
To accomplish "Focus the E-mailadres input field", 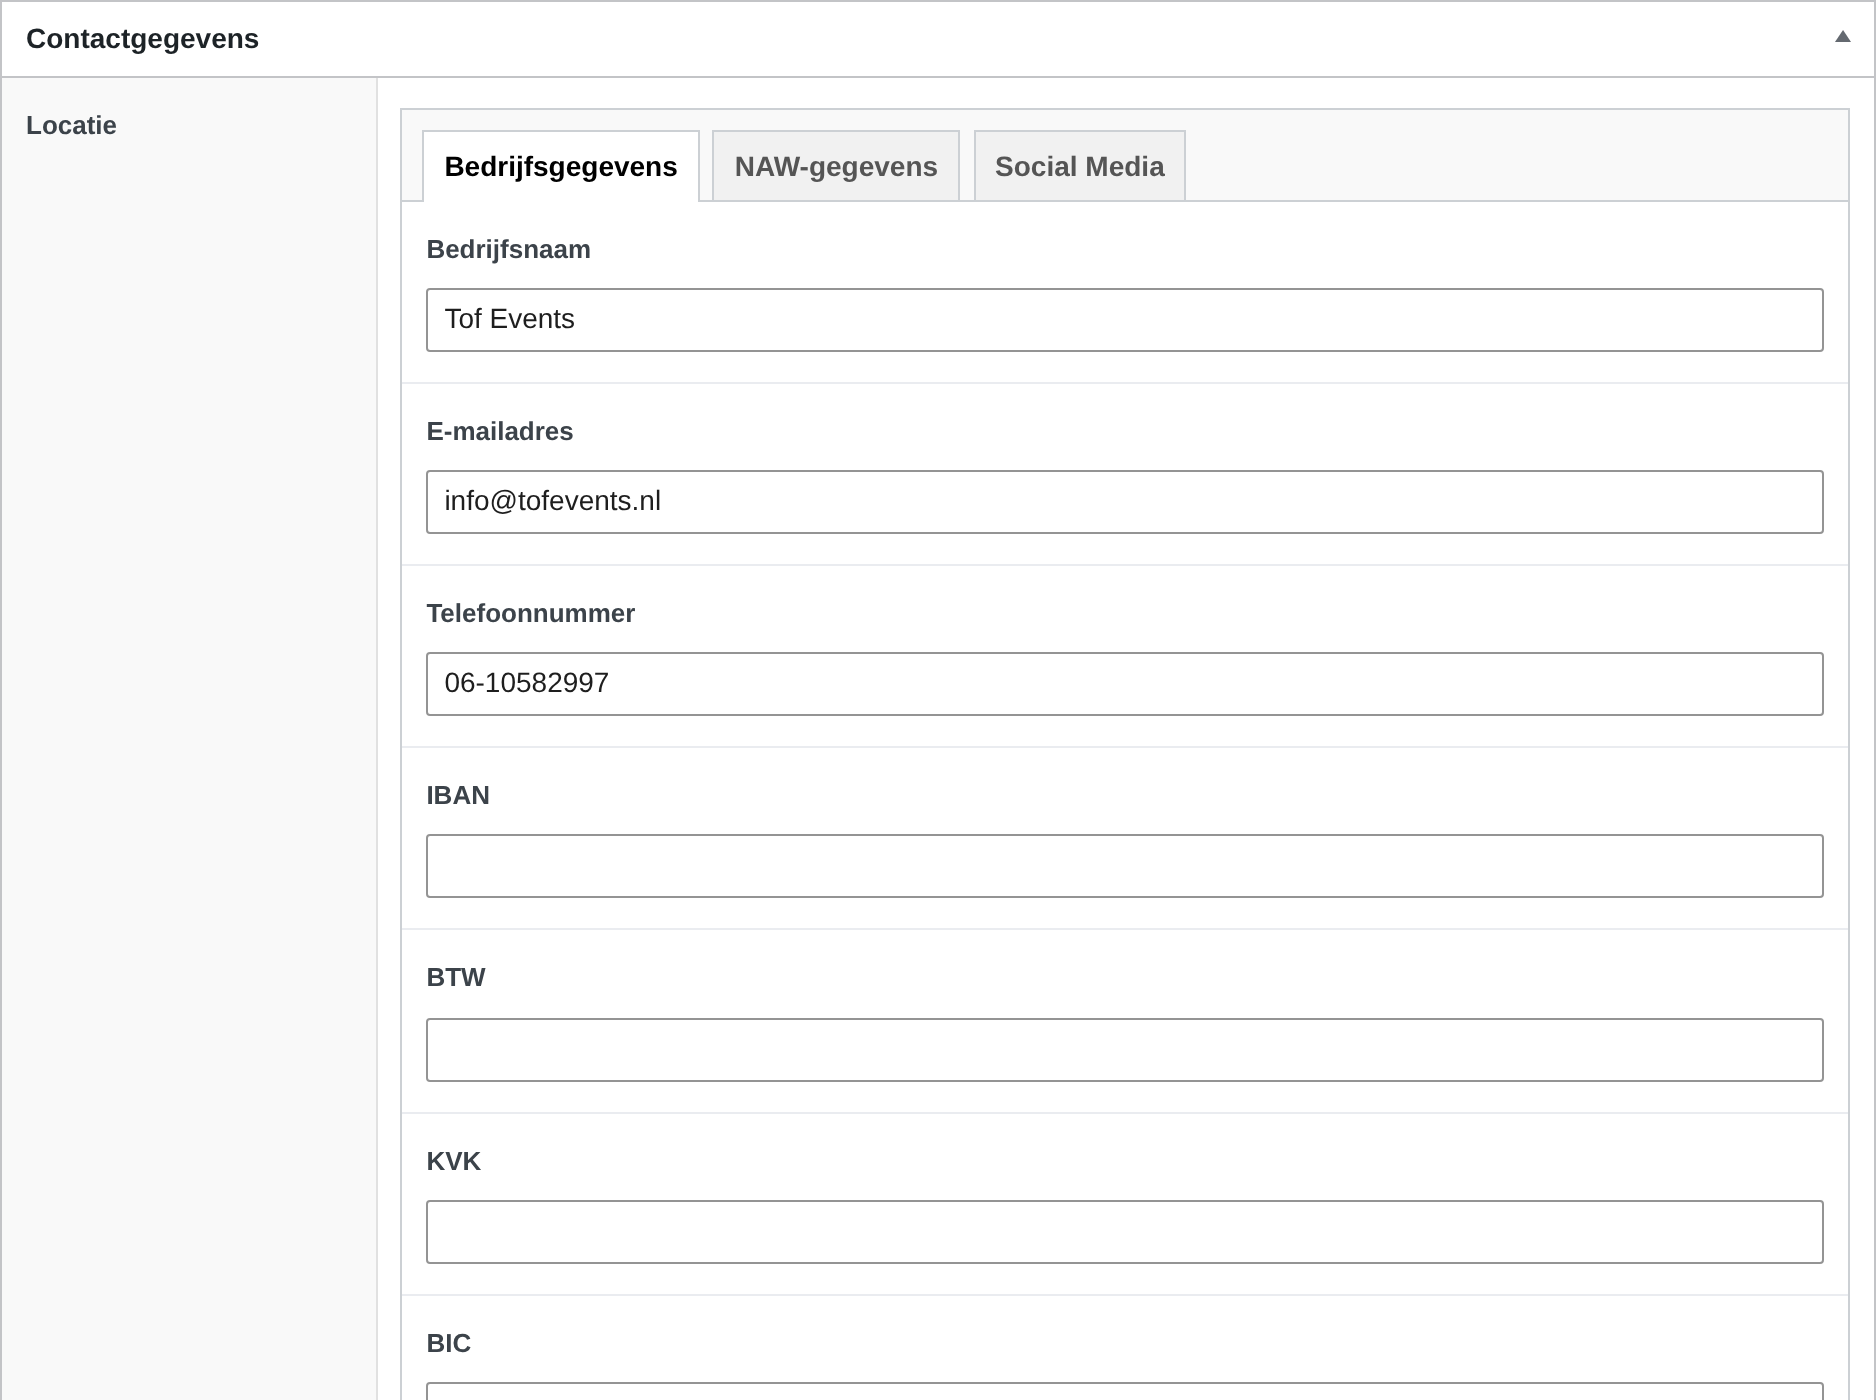I will (x=1125, y=502).
